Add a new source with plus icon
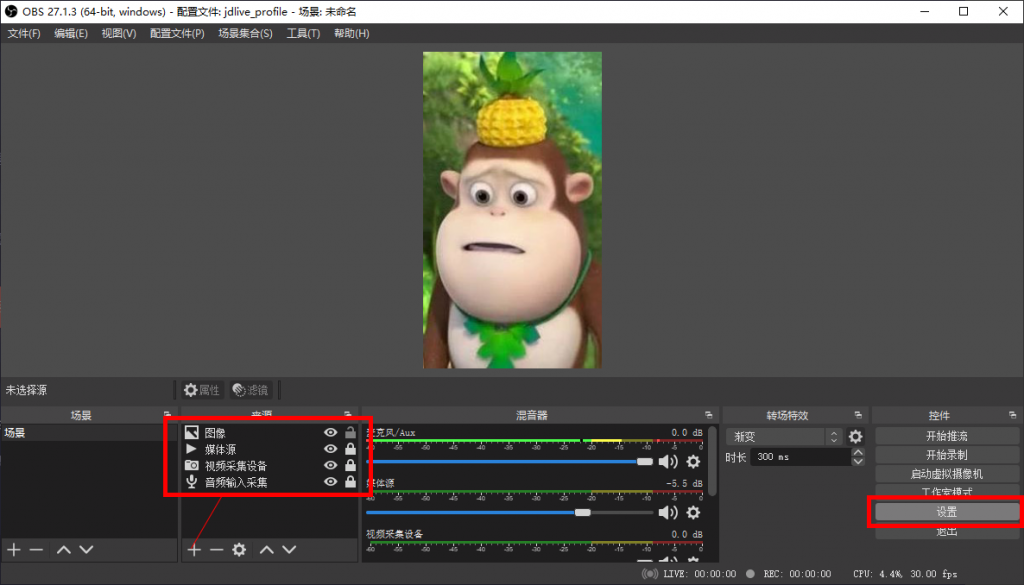 click(194, 549)
